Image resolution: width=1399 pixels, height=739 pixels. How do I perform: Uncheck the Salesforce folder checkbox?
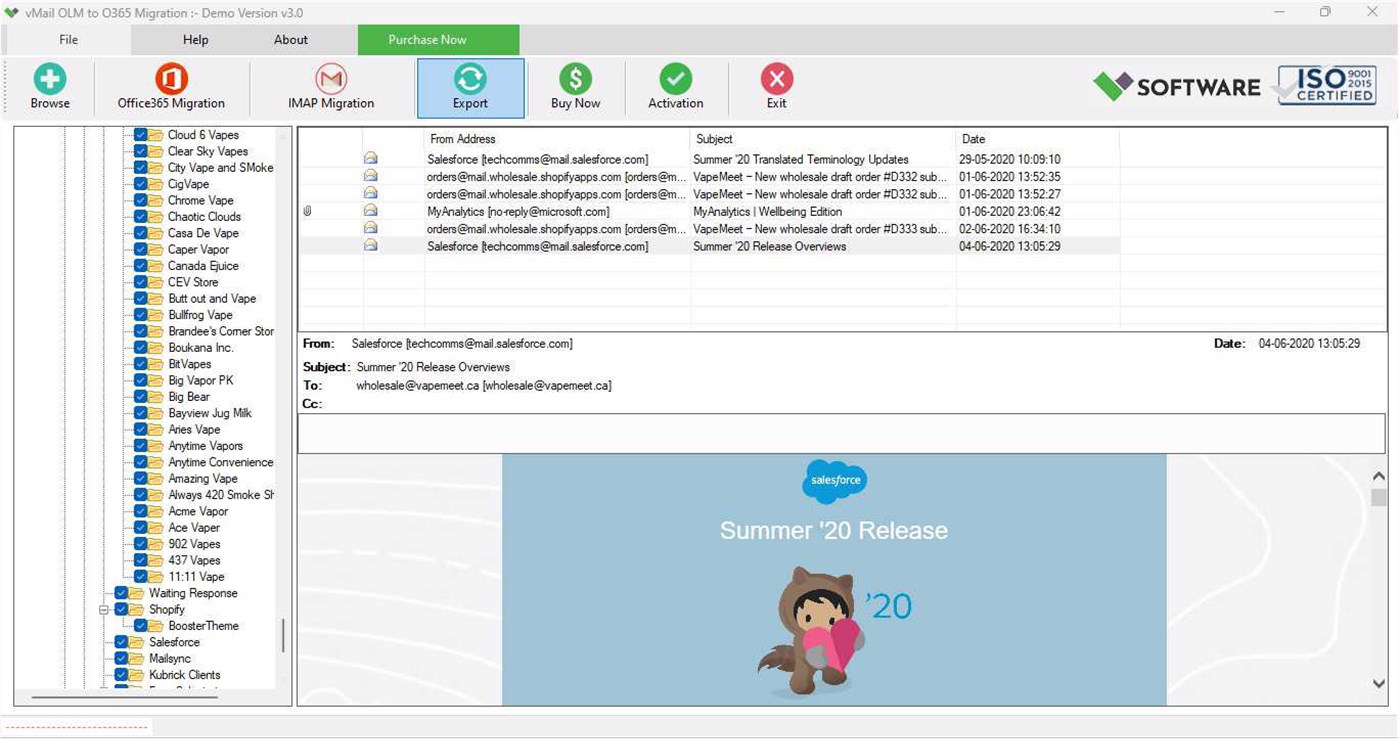tap(121, 642)
